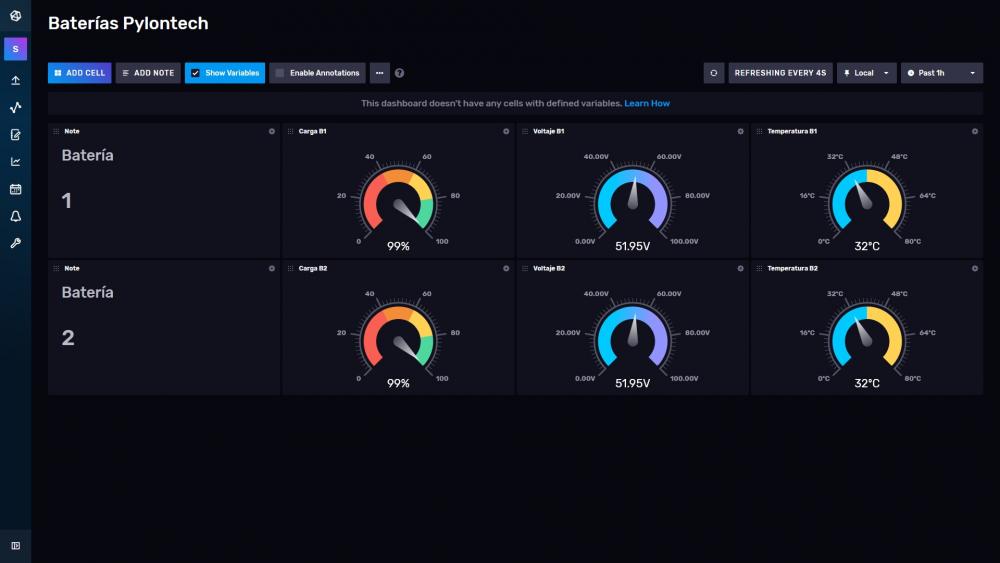
Task: Toggle sidebar collapse icon at bottom
Action: (15, 546)
